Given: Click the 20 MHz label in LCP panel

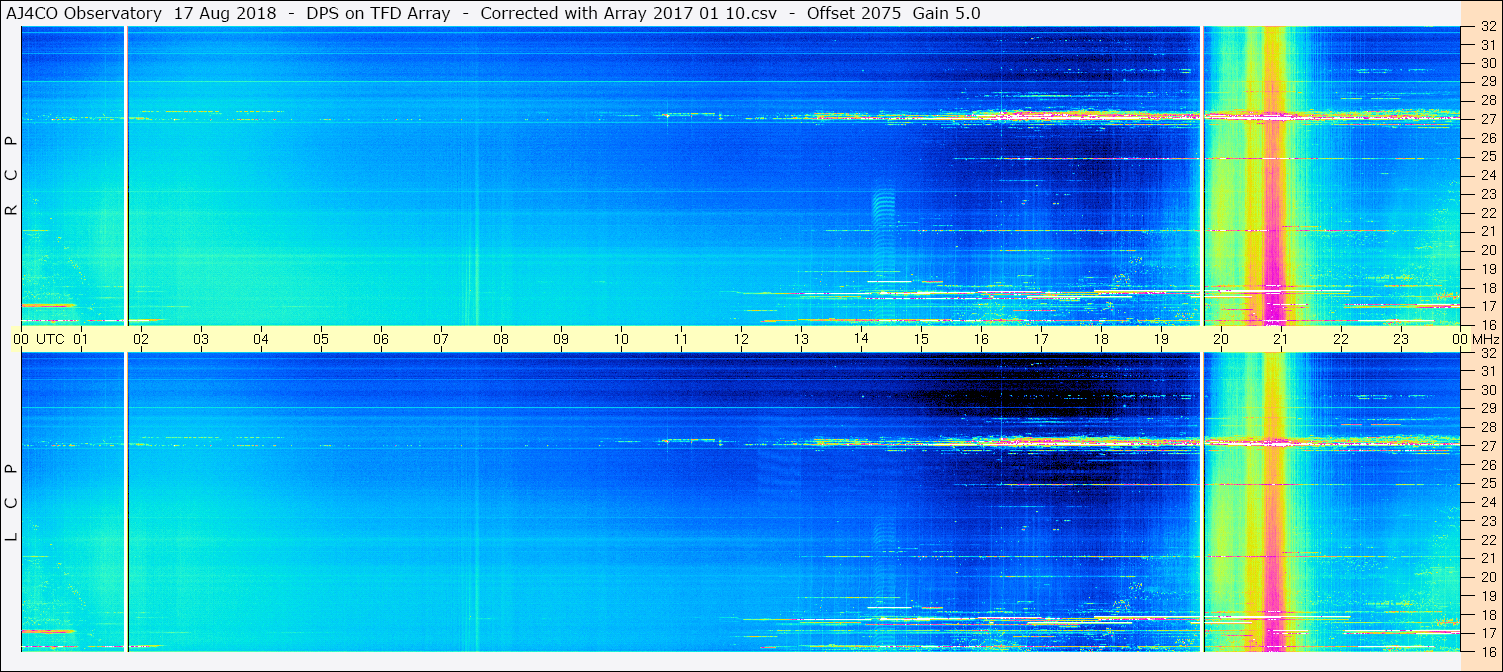Looking at the screenshot, I should tap(1488, 576).
